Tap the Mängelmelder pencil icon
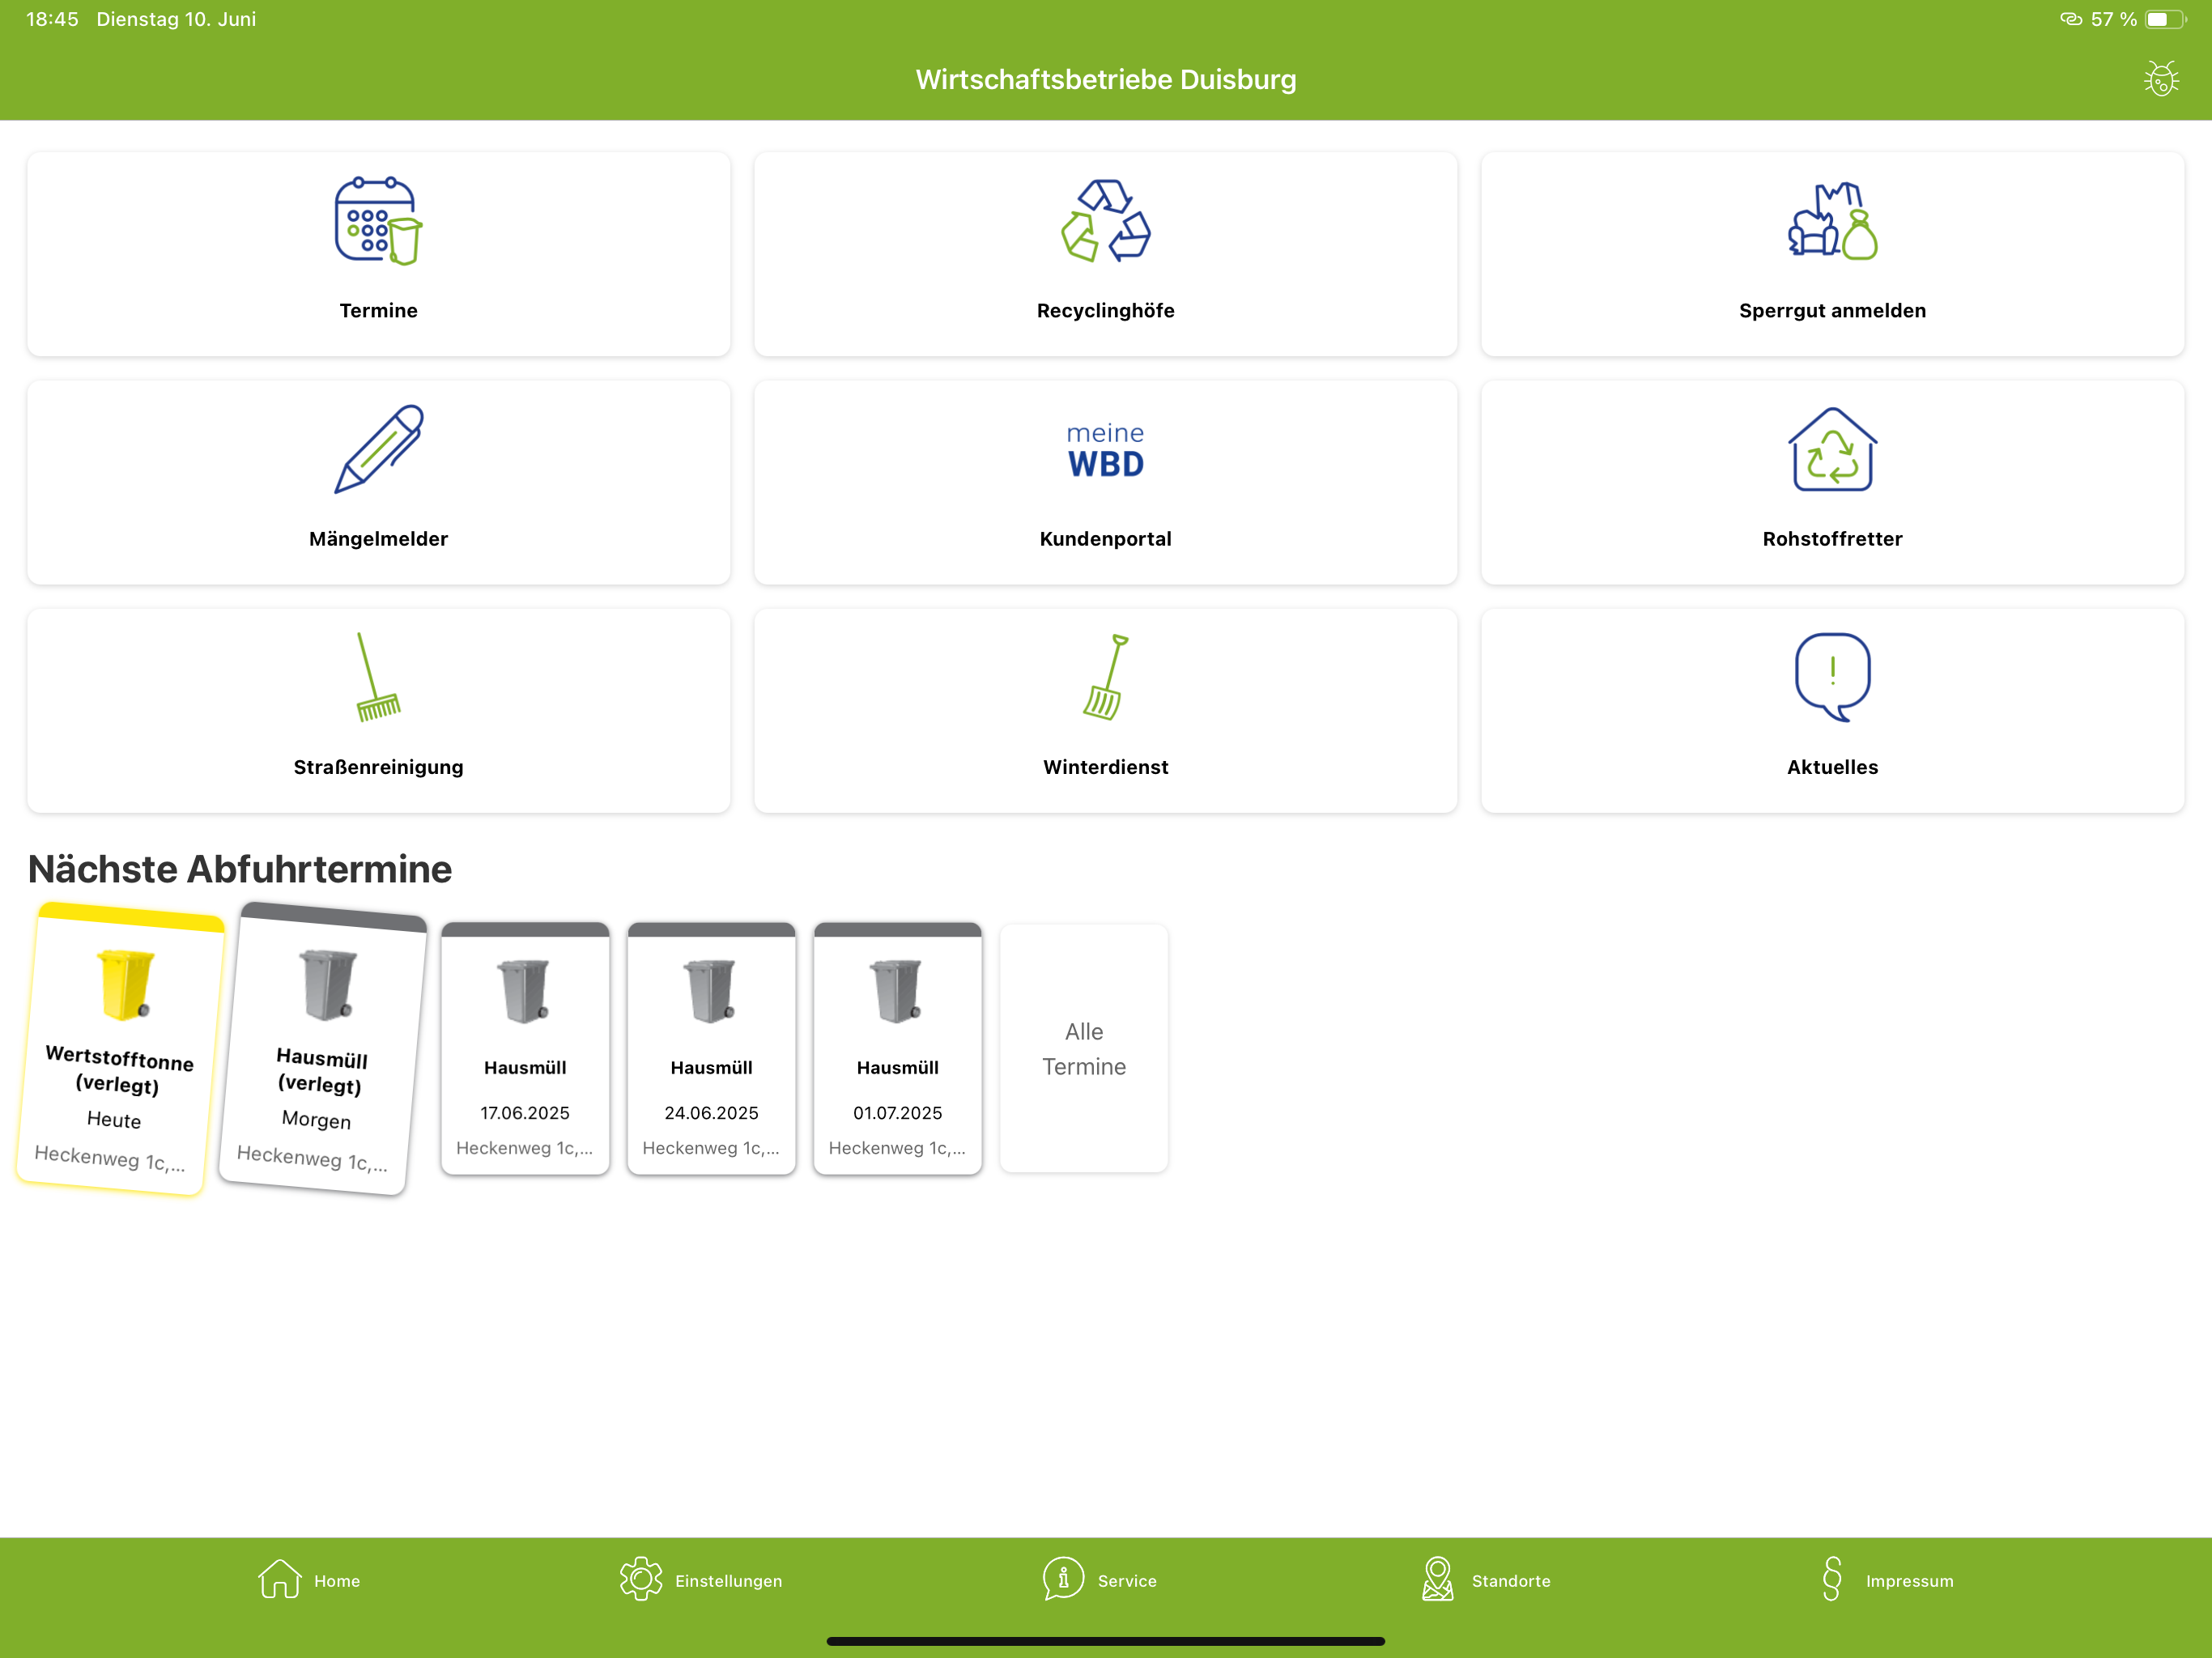2212x1658 pixels. click(378, 448)
